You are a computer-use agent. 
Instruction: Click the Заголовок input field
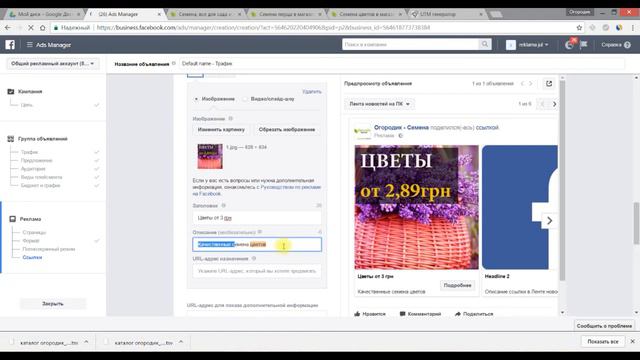click(x=257, y=218)
